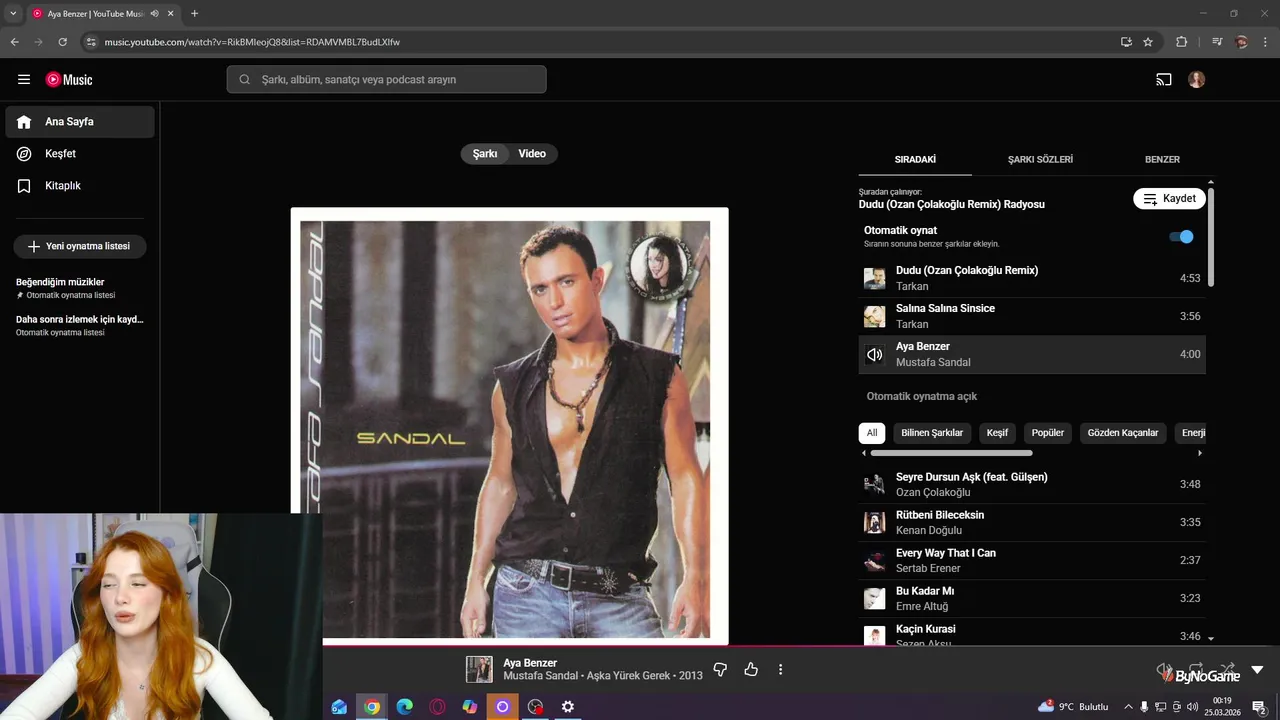Open Chrome tab search dropdown
The image size is (1280, 720).
[x=13, y=14]
